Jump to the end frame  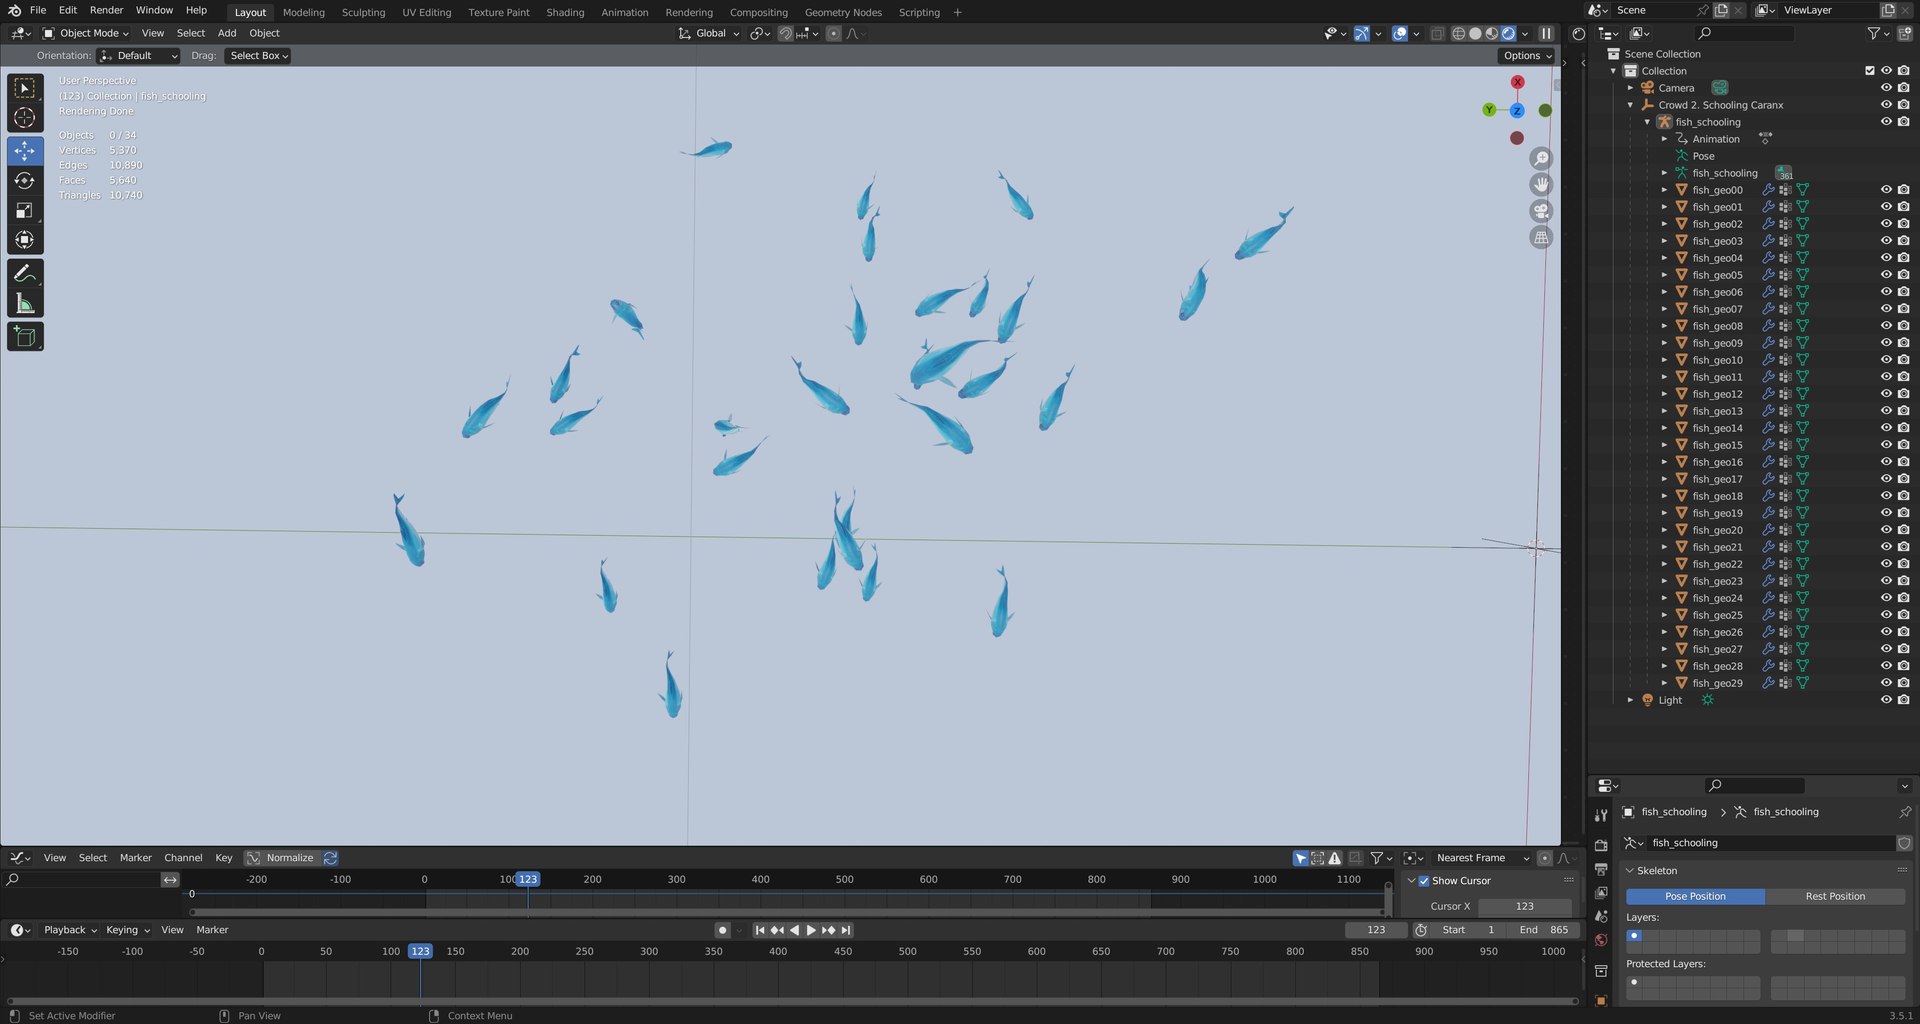click(846, 930)
